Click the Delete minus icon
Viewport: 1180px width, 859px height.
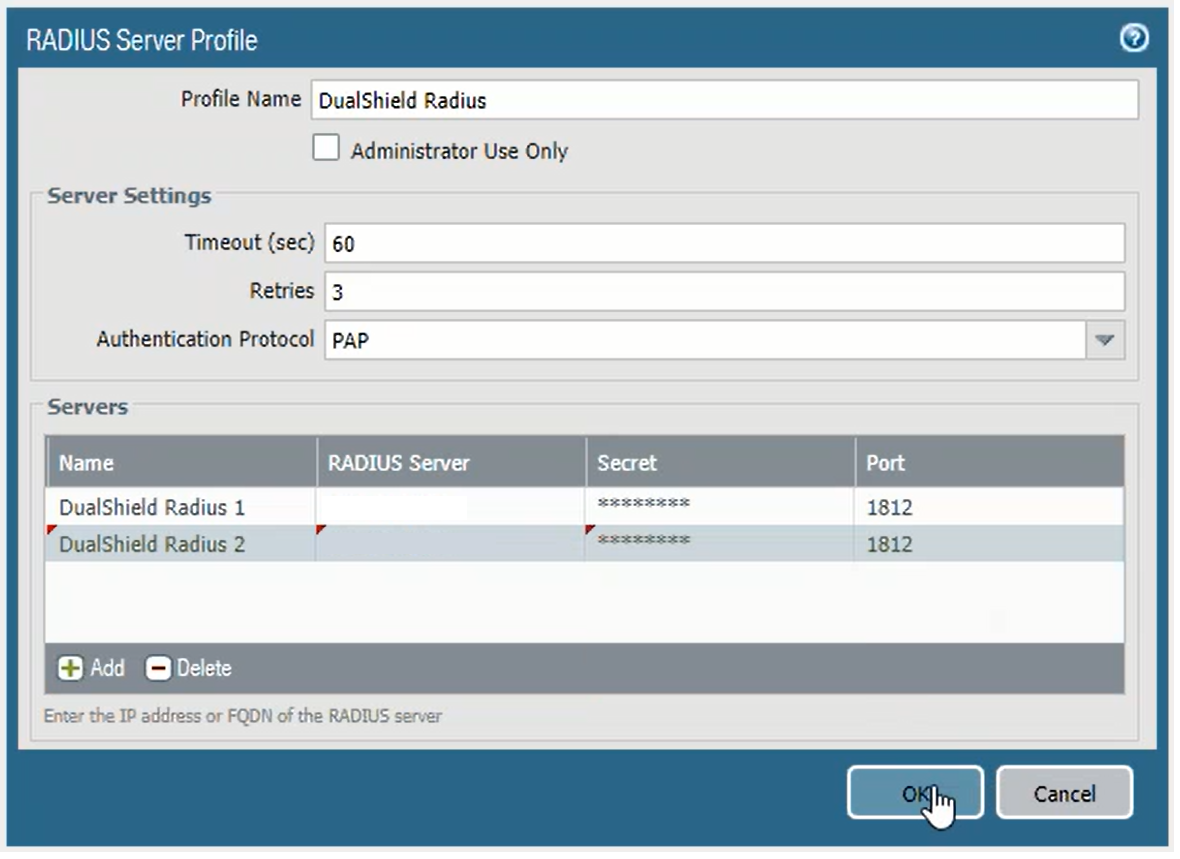tap(158, 668)
